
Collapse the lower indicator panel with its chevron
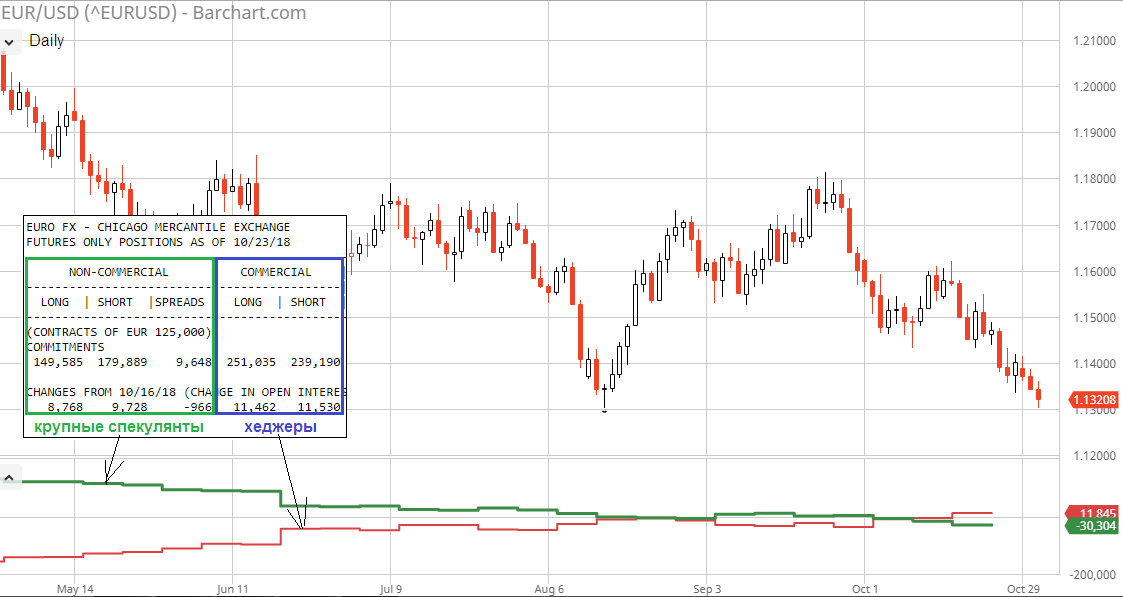[10, 479]
